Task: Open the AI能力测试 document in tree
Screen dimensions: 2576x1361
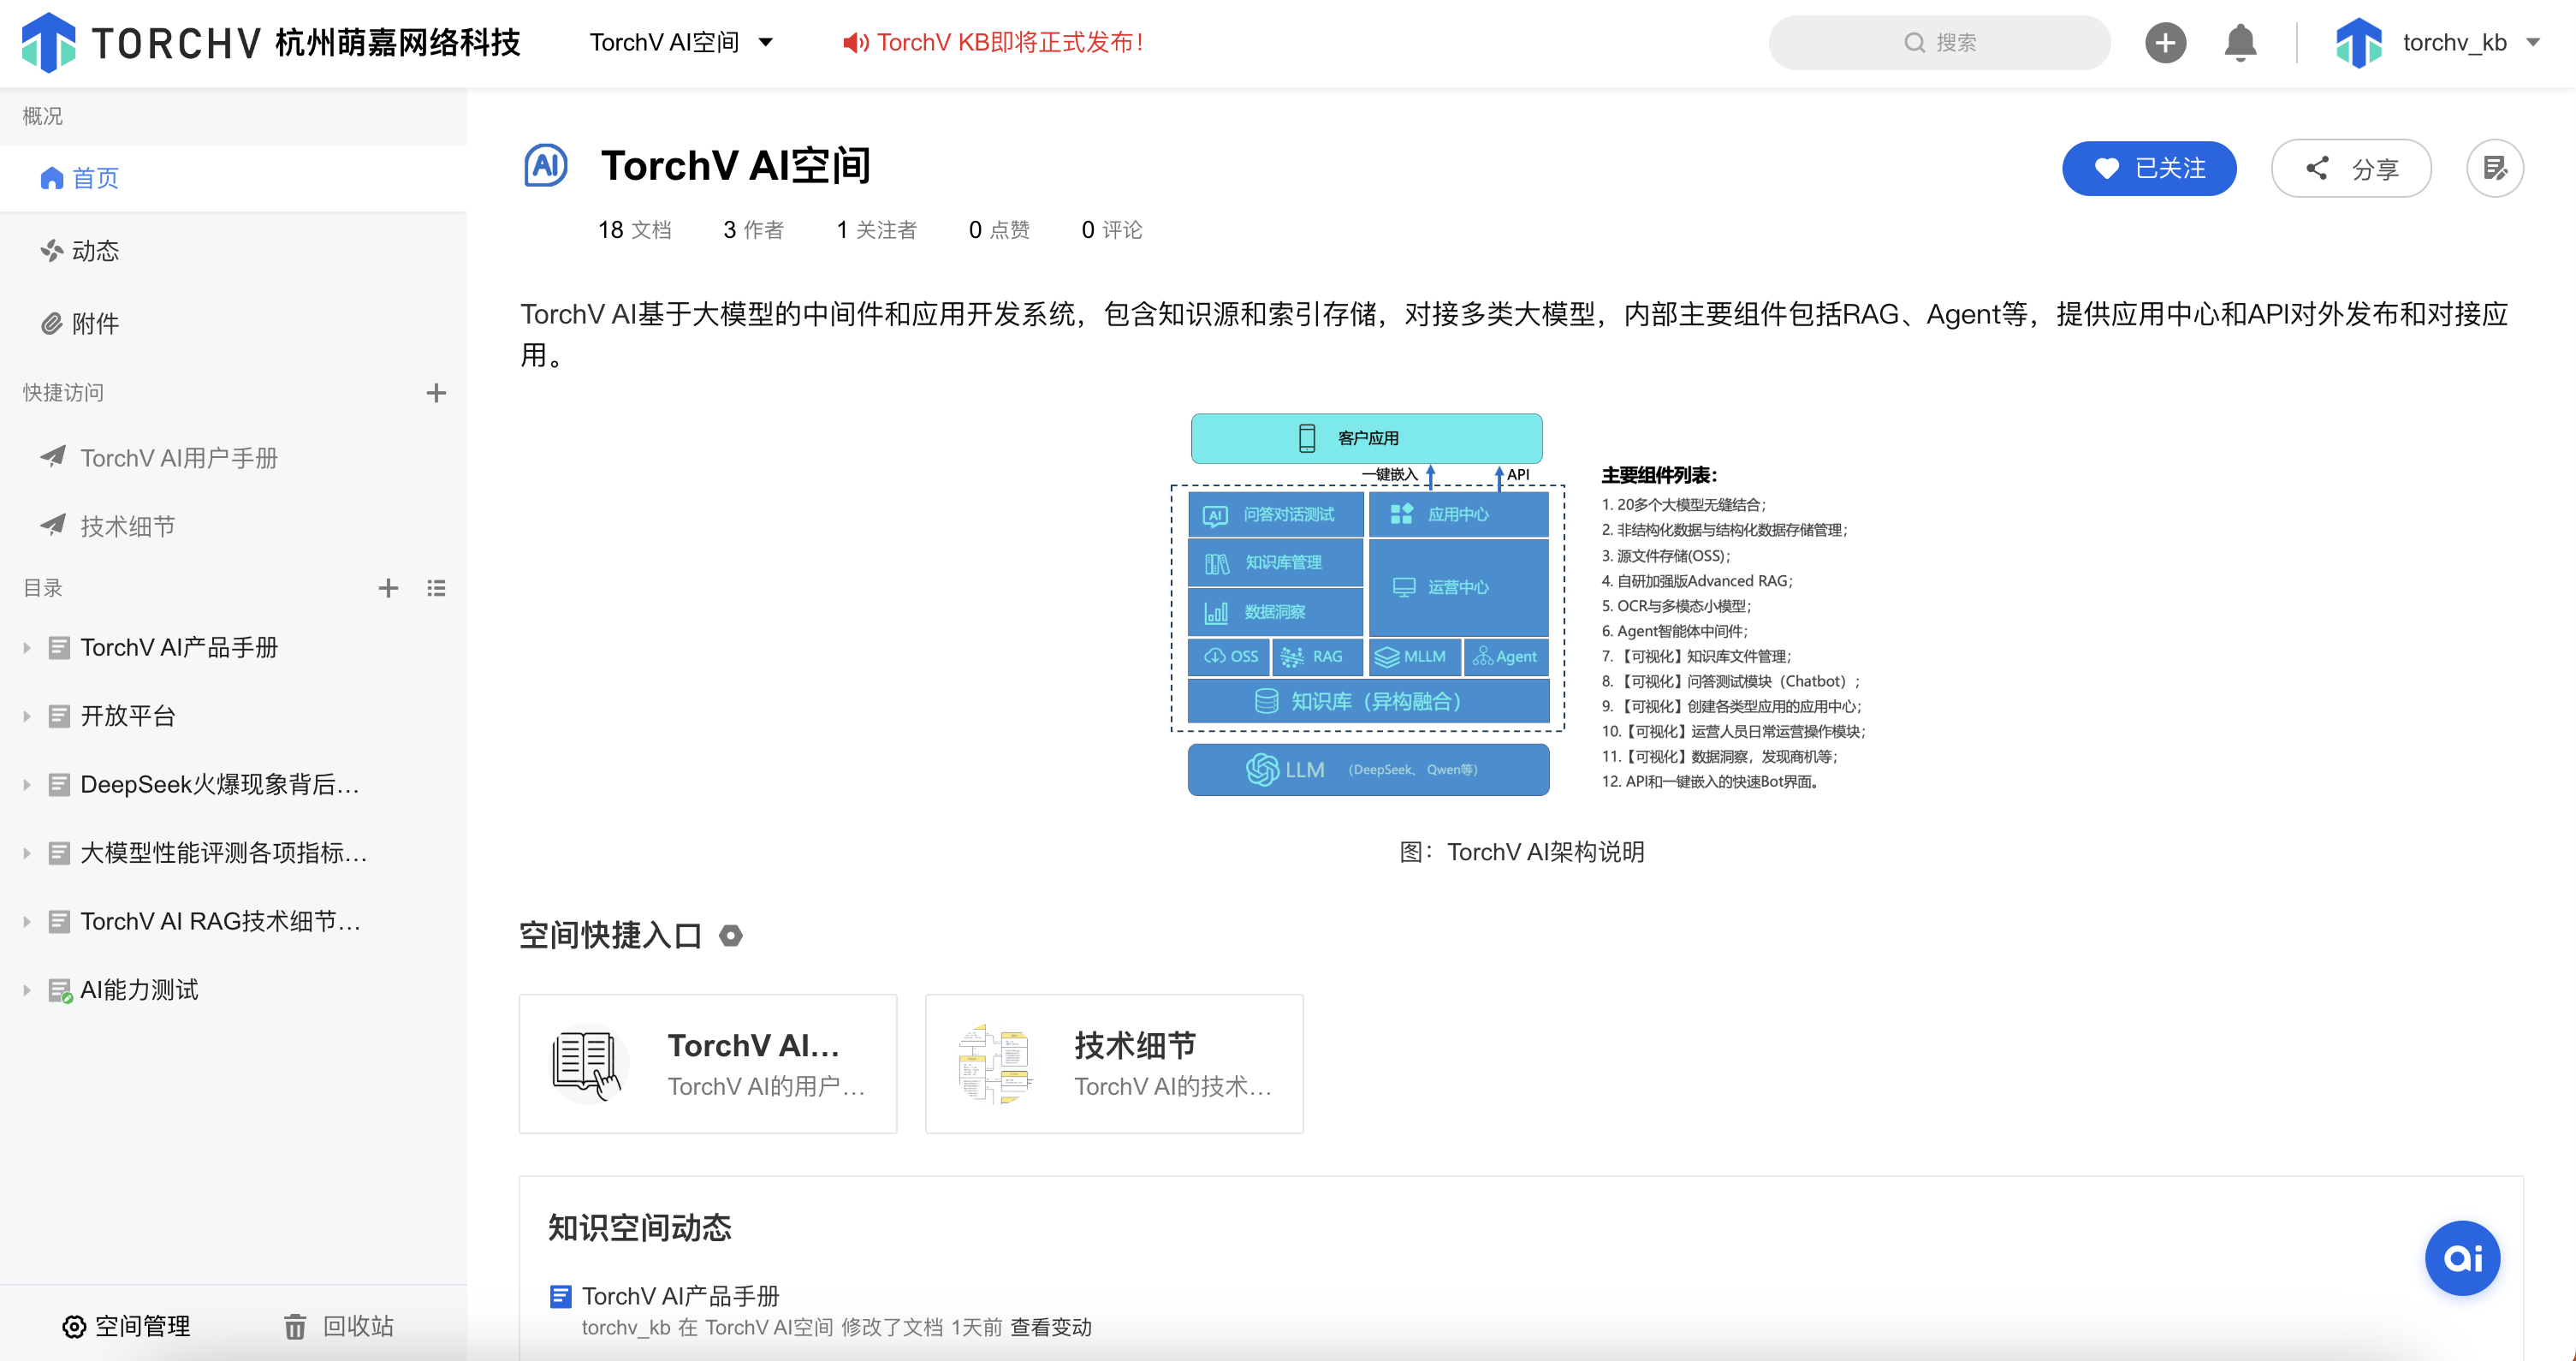Action: pos(139,990)
